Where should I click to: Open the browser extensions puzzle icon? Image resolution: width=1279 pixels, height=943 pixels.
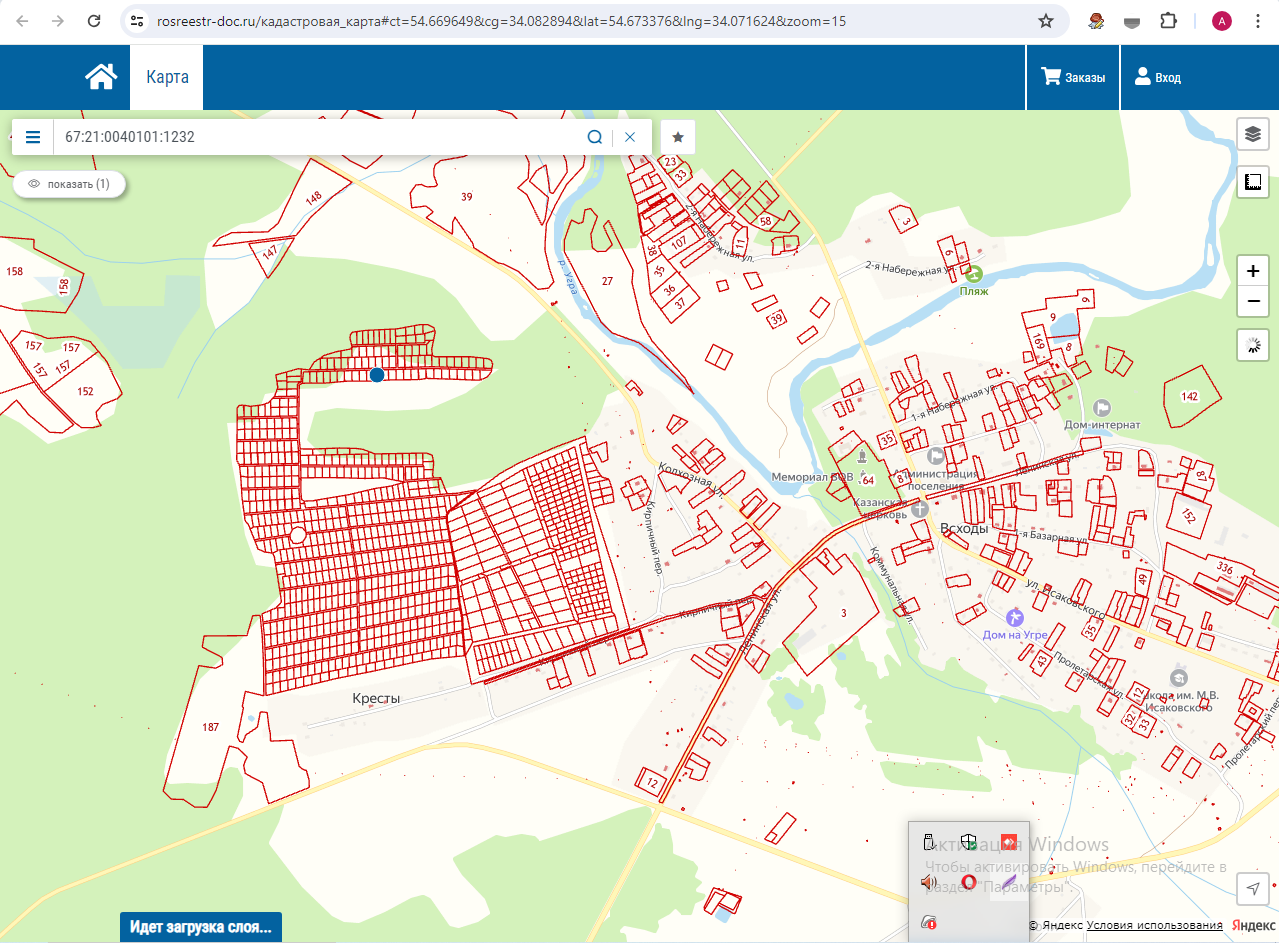1167,21
